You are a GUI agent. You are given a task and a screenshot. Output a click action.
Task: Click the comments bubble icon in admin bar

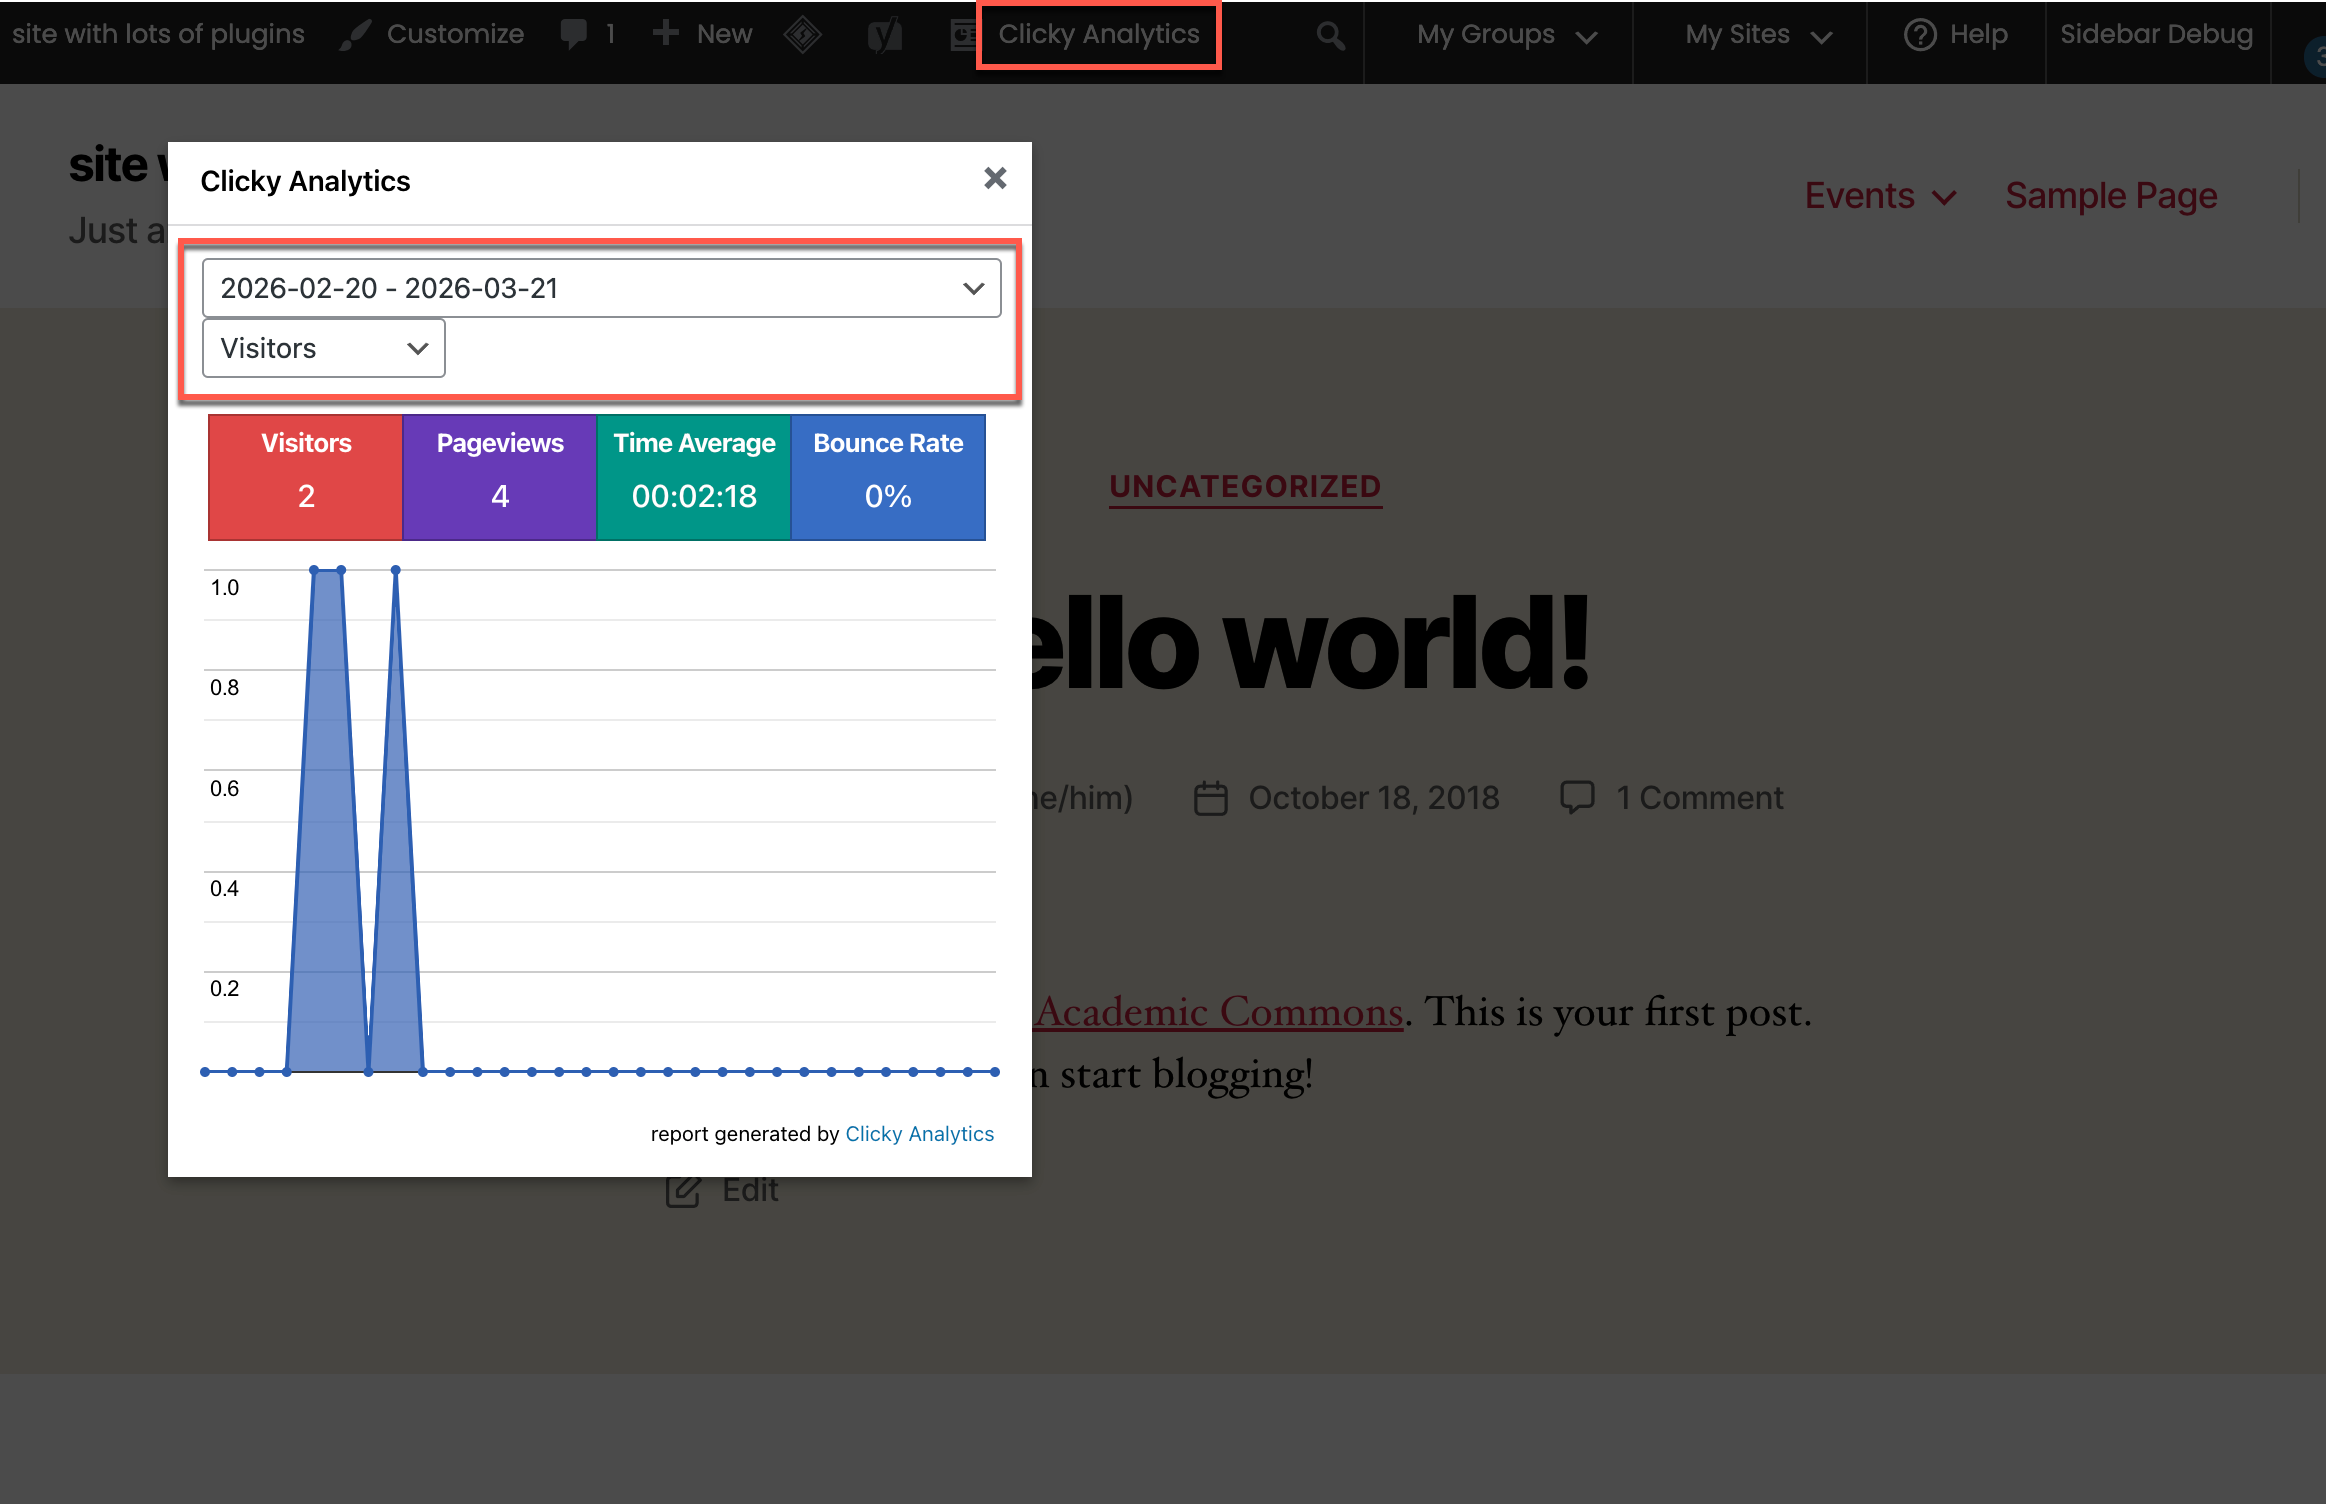[574, 34]
